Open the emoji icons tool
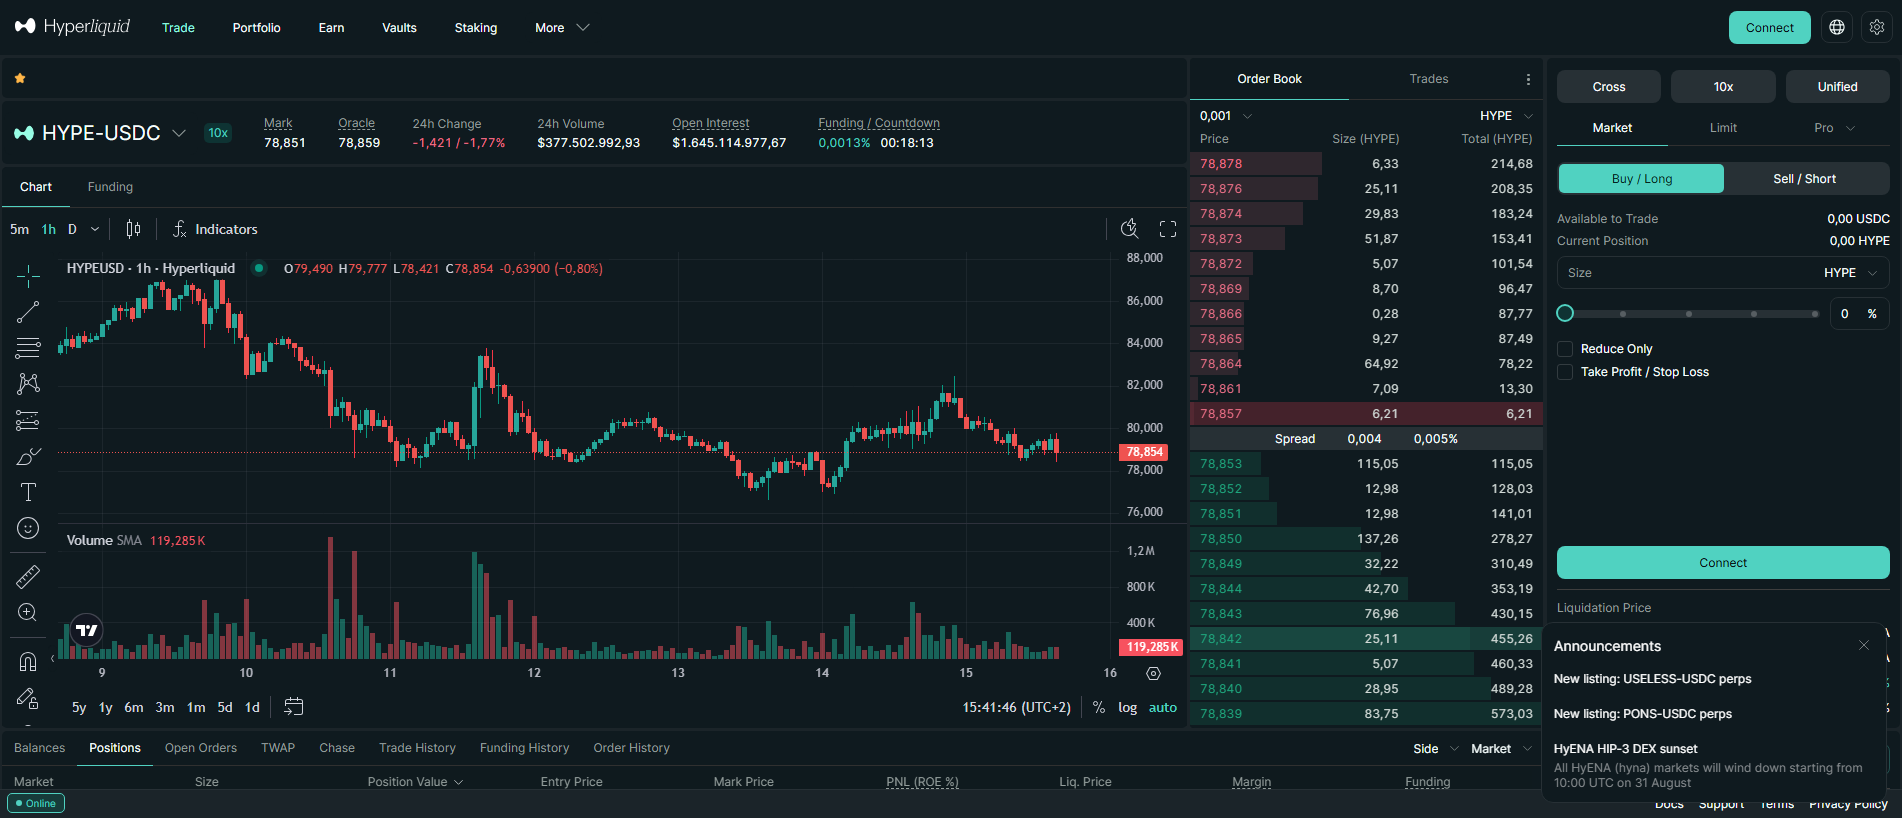Viewport: 1902px width, 818px height. [x=28, y=528]
